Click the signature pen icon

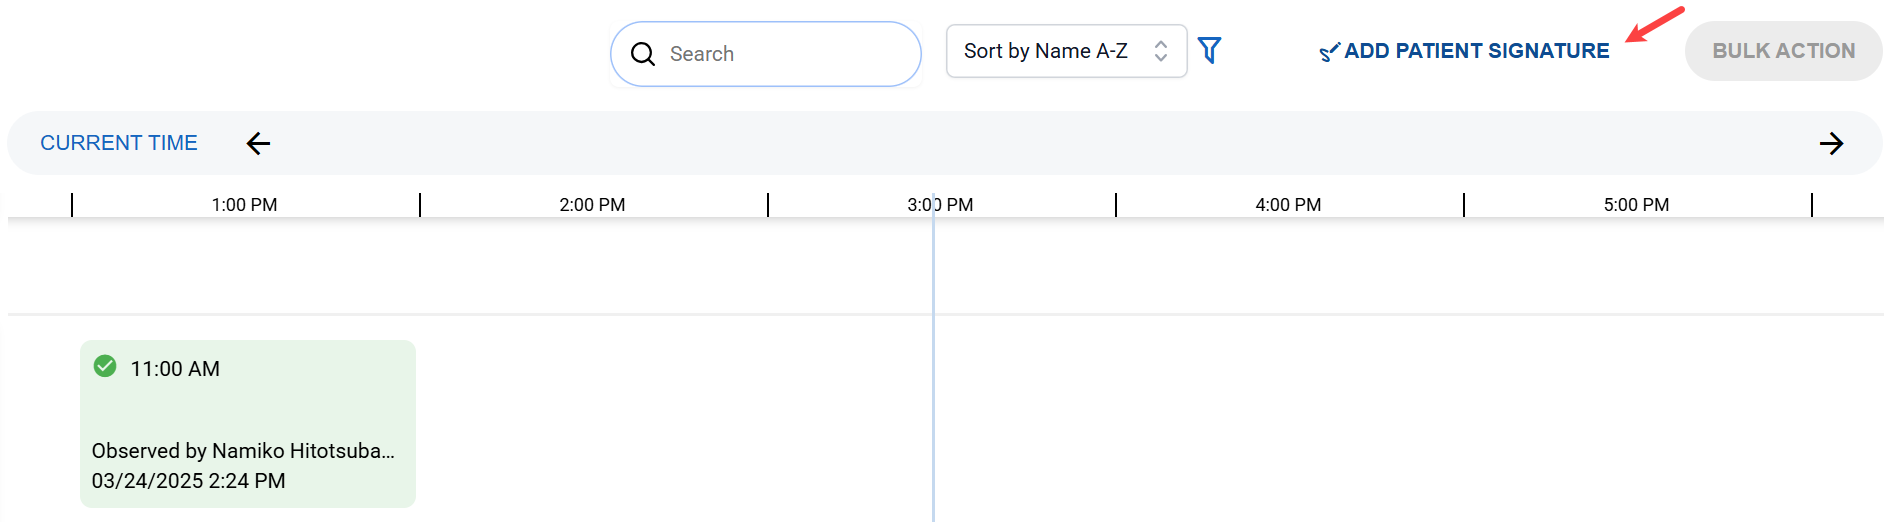[x=1329, y=52]
